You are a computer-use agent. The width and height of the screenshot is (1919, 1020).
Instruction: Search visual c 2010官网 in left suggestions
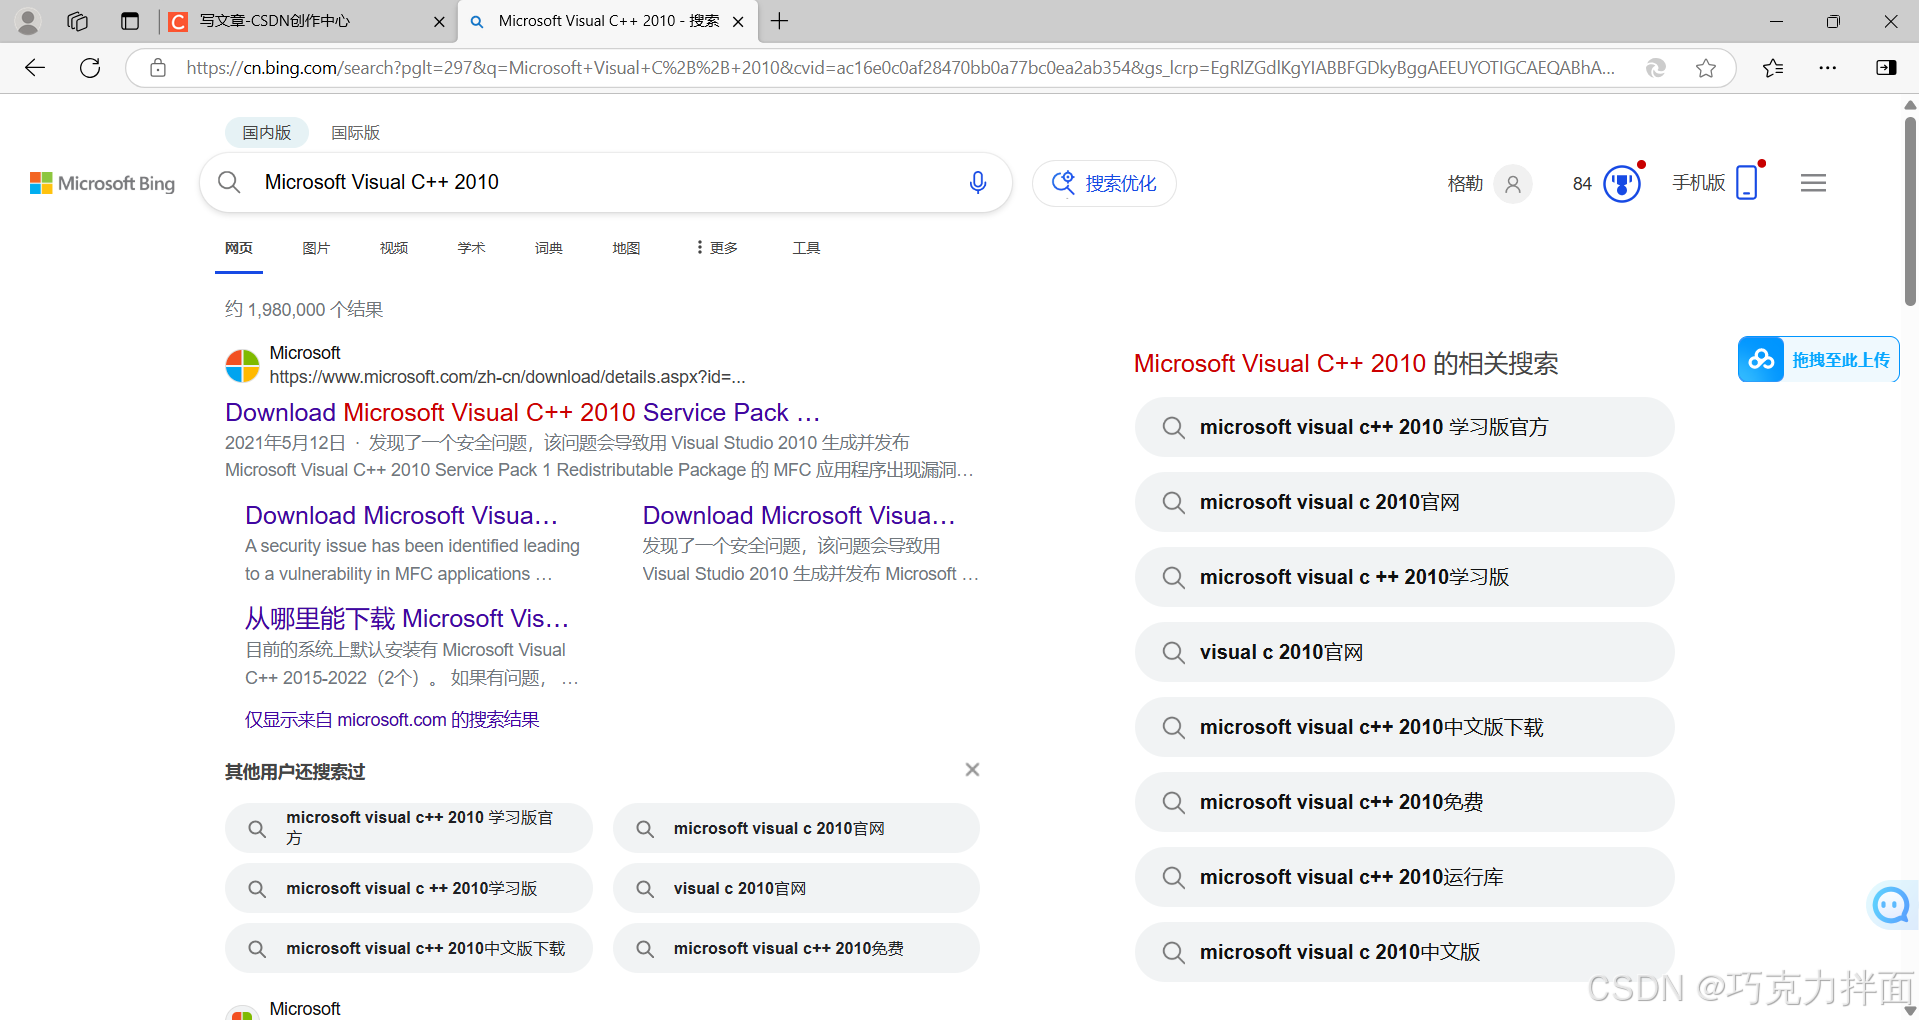click(x=796, y=888)
